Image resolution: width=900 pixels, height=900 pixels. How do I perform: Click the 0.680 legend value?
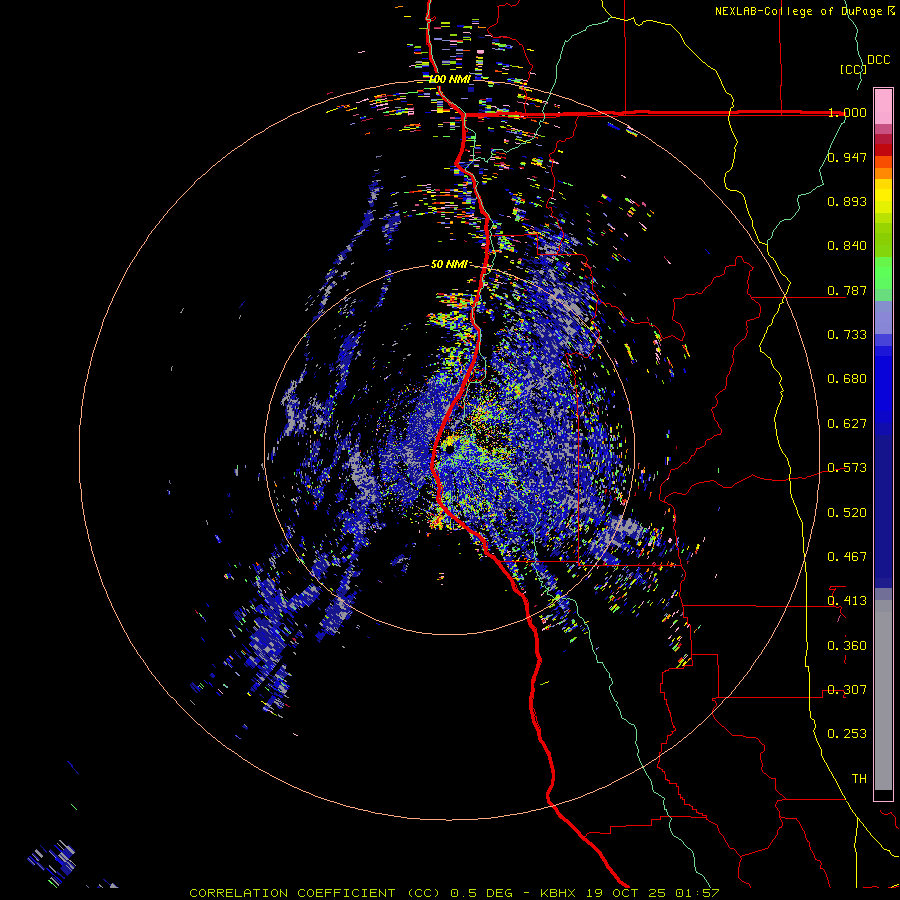[x=847, y=379]
